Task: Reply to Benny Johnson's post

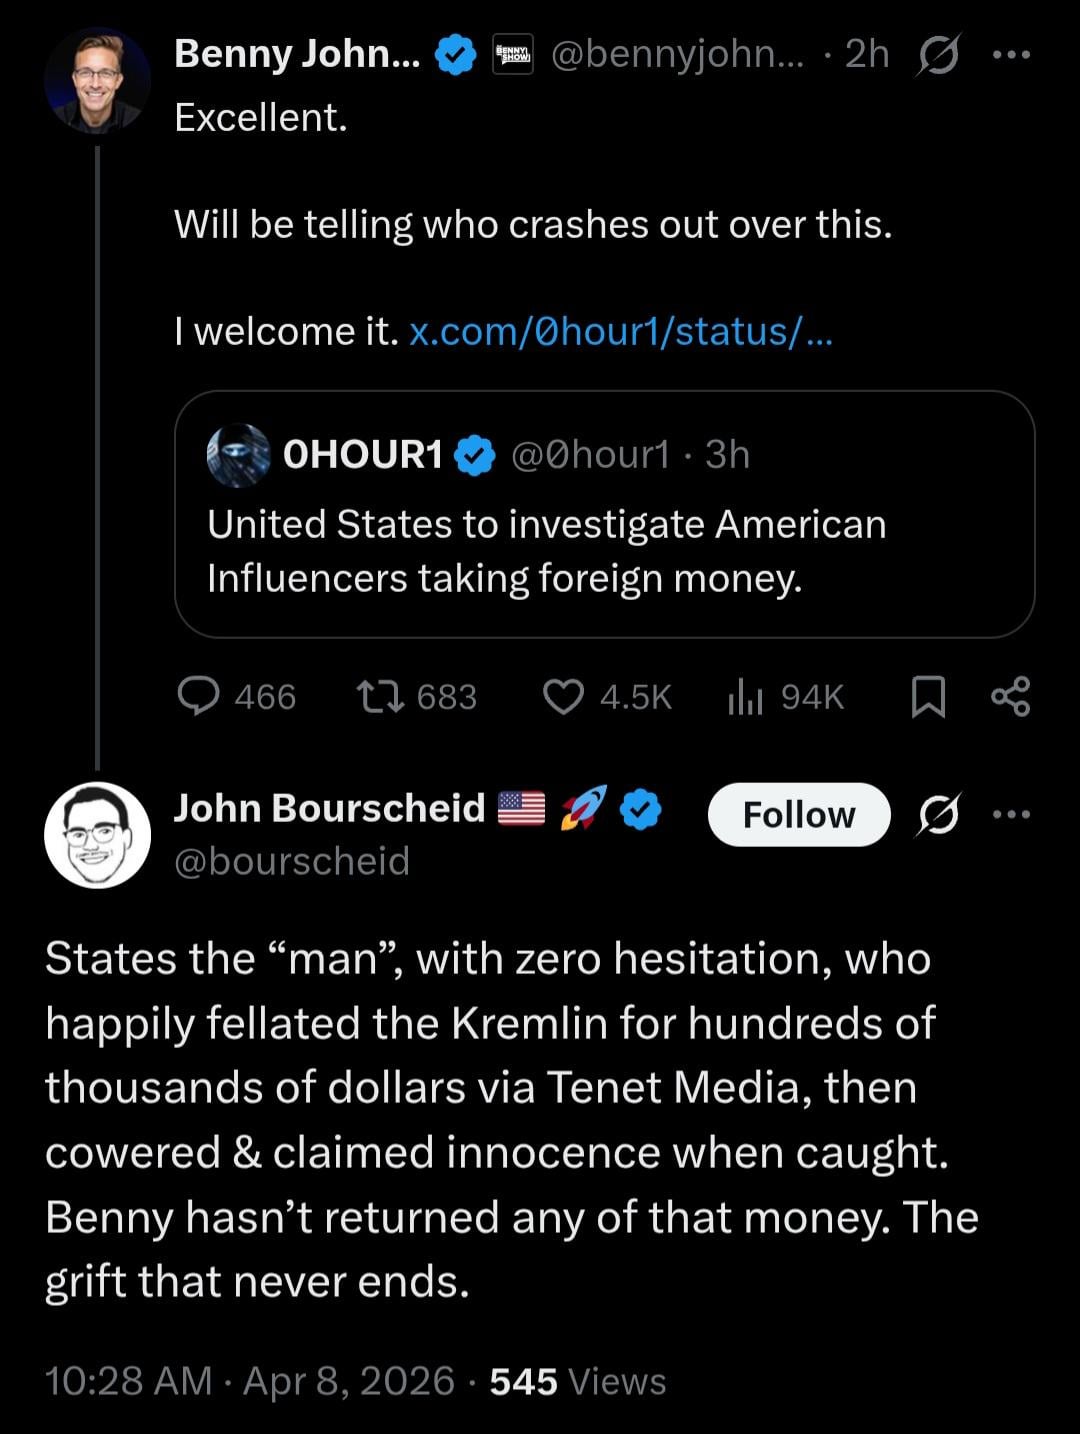Action: tap(198, 696)
